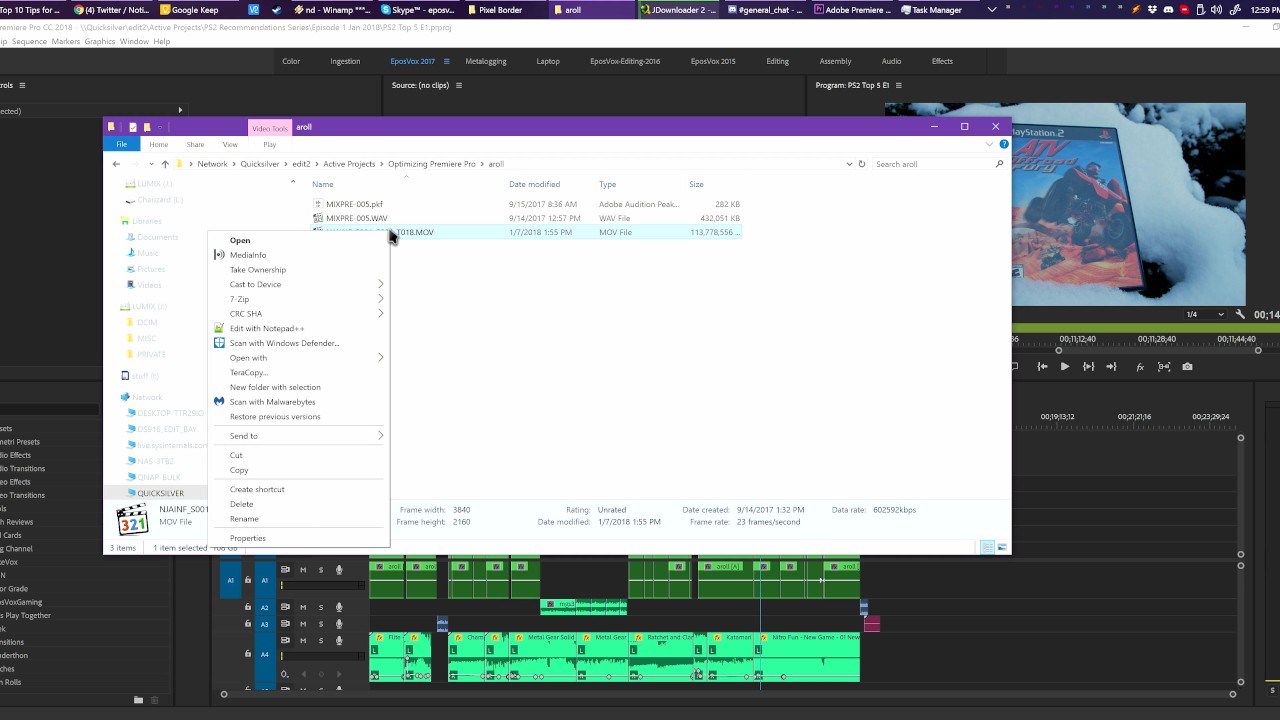Click the Export Frame camera icon
The height and width of the screenshot is (720, 1280).
click(x=1187, y=367)
